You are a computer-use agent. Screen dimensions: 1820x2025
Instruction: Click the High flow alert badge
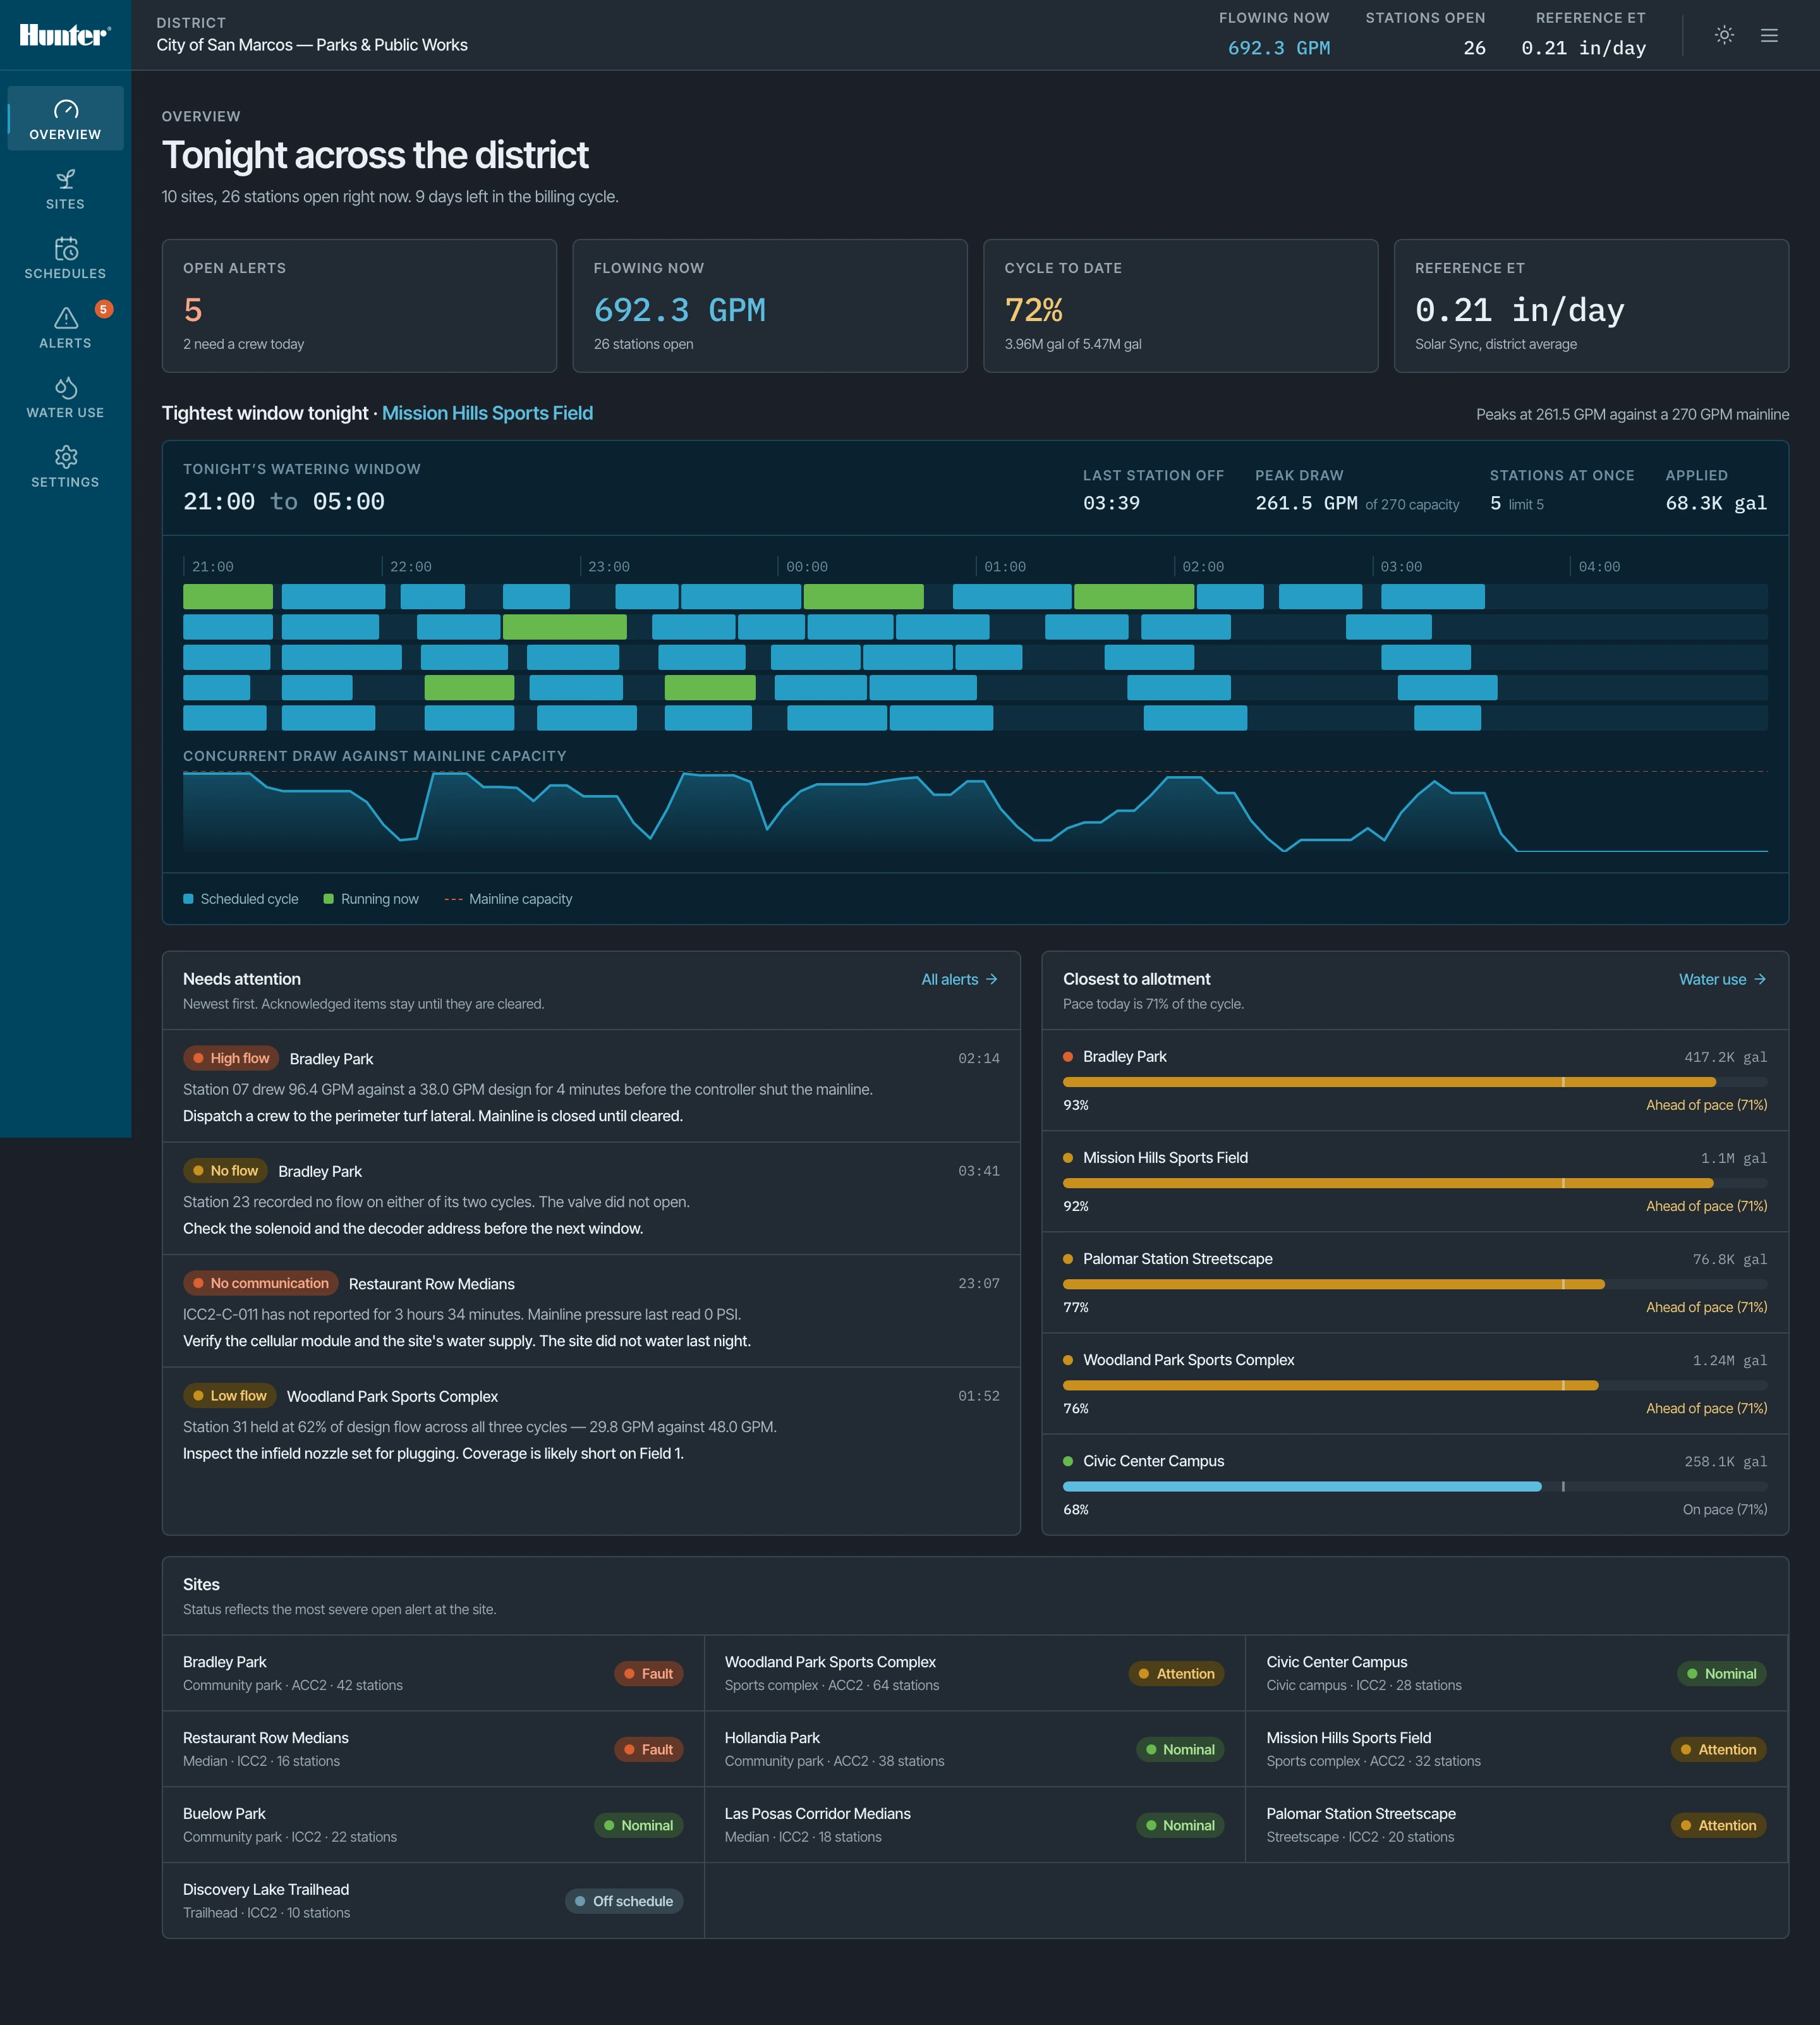(231, 1058)
